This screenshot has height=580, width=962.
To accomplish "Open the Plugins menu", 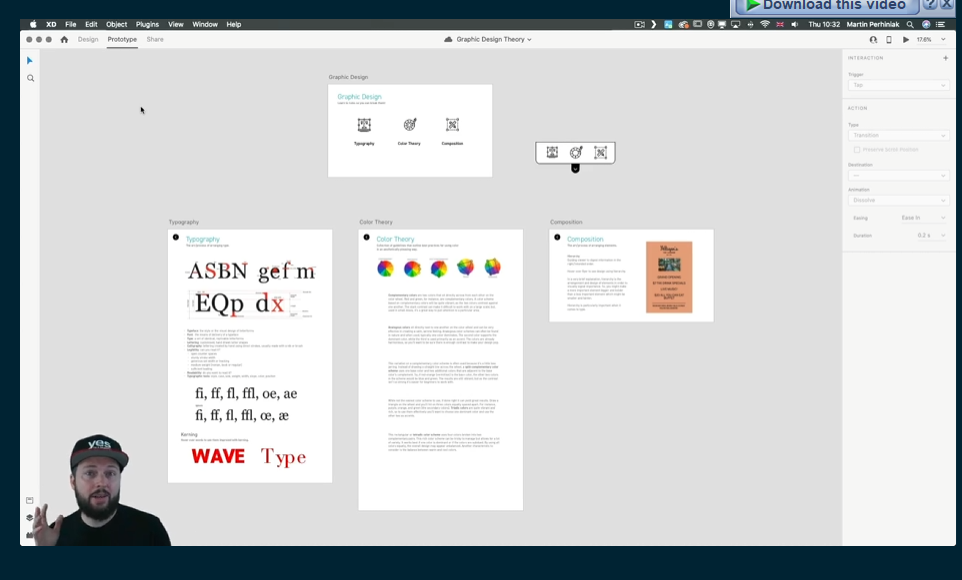I will pos(147,25).
